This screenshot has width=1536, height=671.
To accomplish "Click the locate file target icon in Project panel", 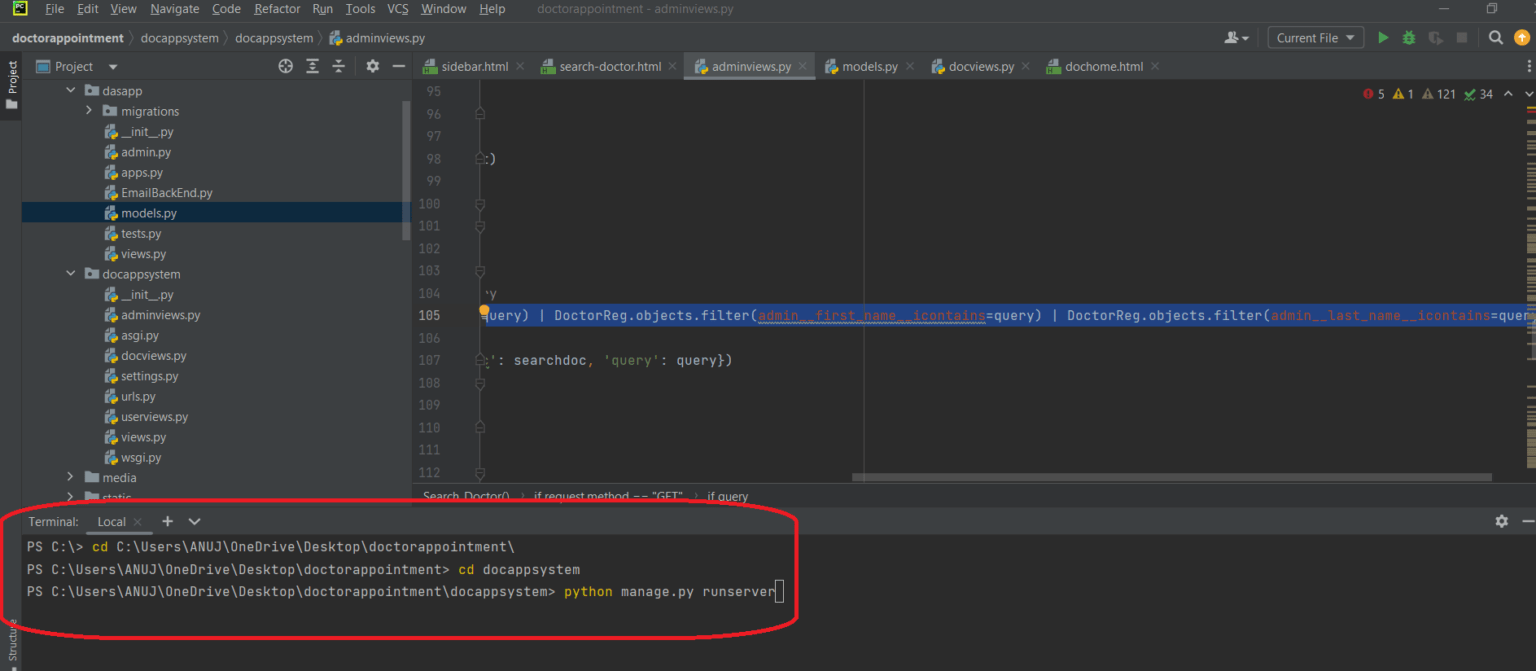I will pyautogui.click(x=286, y=66).
